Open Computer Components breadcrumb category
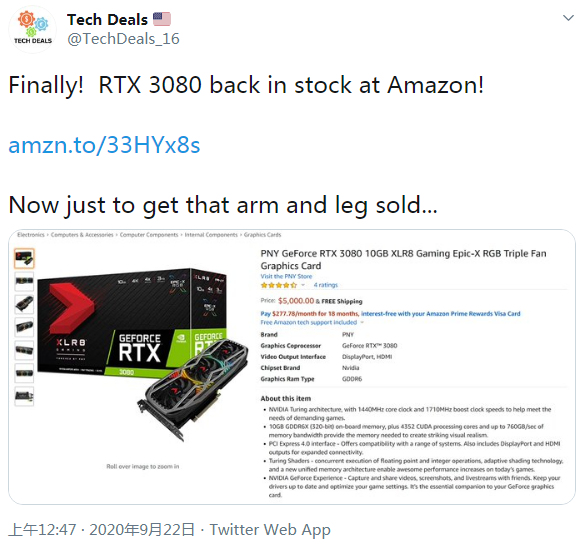 [x=149, y=235]
